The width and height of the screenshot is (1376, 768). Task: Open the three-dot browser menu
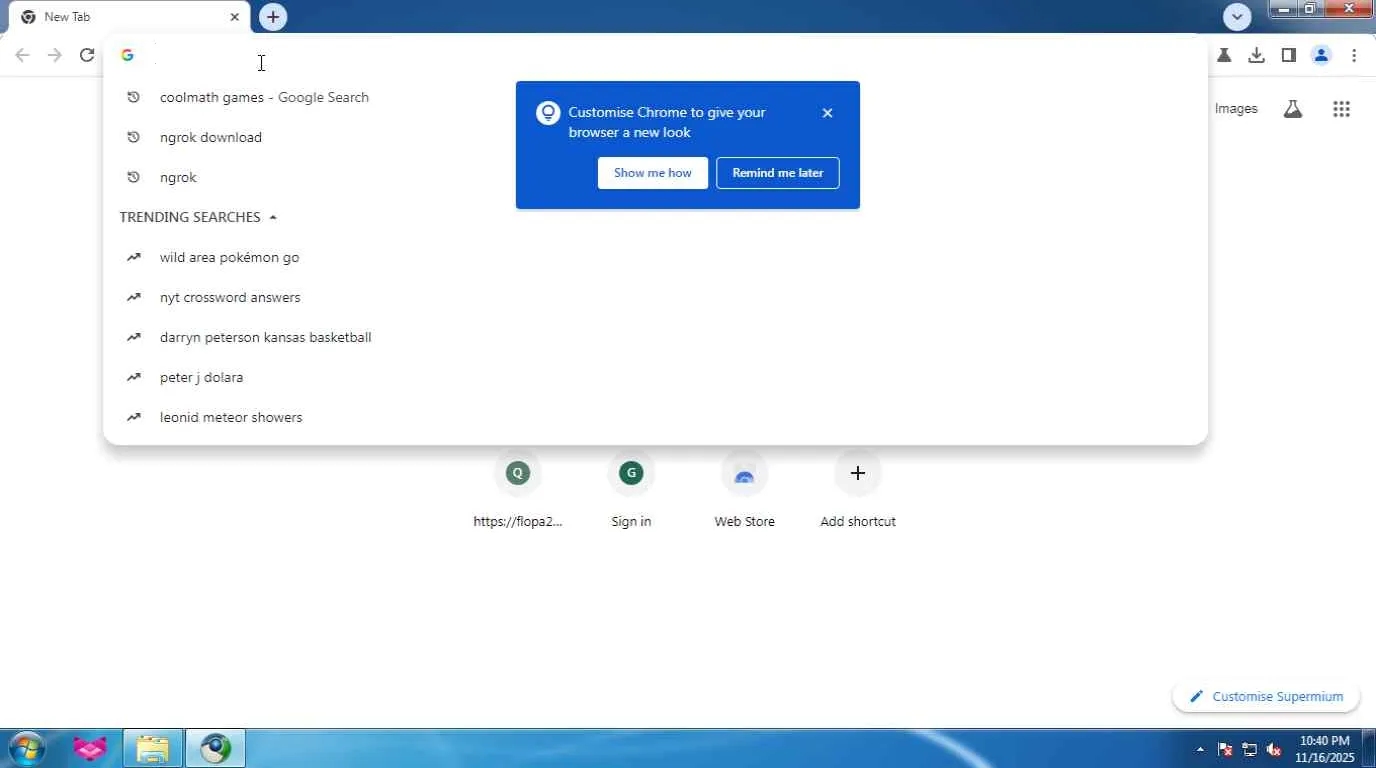pyautogui.click(x=1354, y=56)
